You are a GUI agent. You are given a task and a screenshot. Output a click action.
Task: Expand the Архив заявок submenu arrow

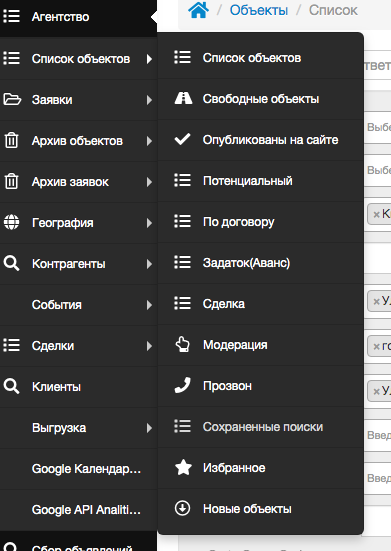[x=149, y=182]
